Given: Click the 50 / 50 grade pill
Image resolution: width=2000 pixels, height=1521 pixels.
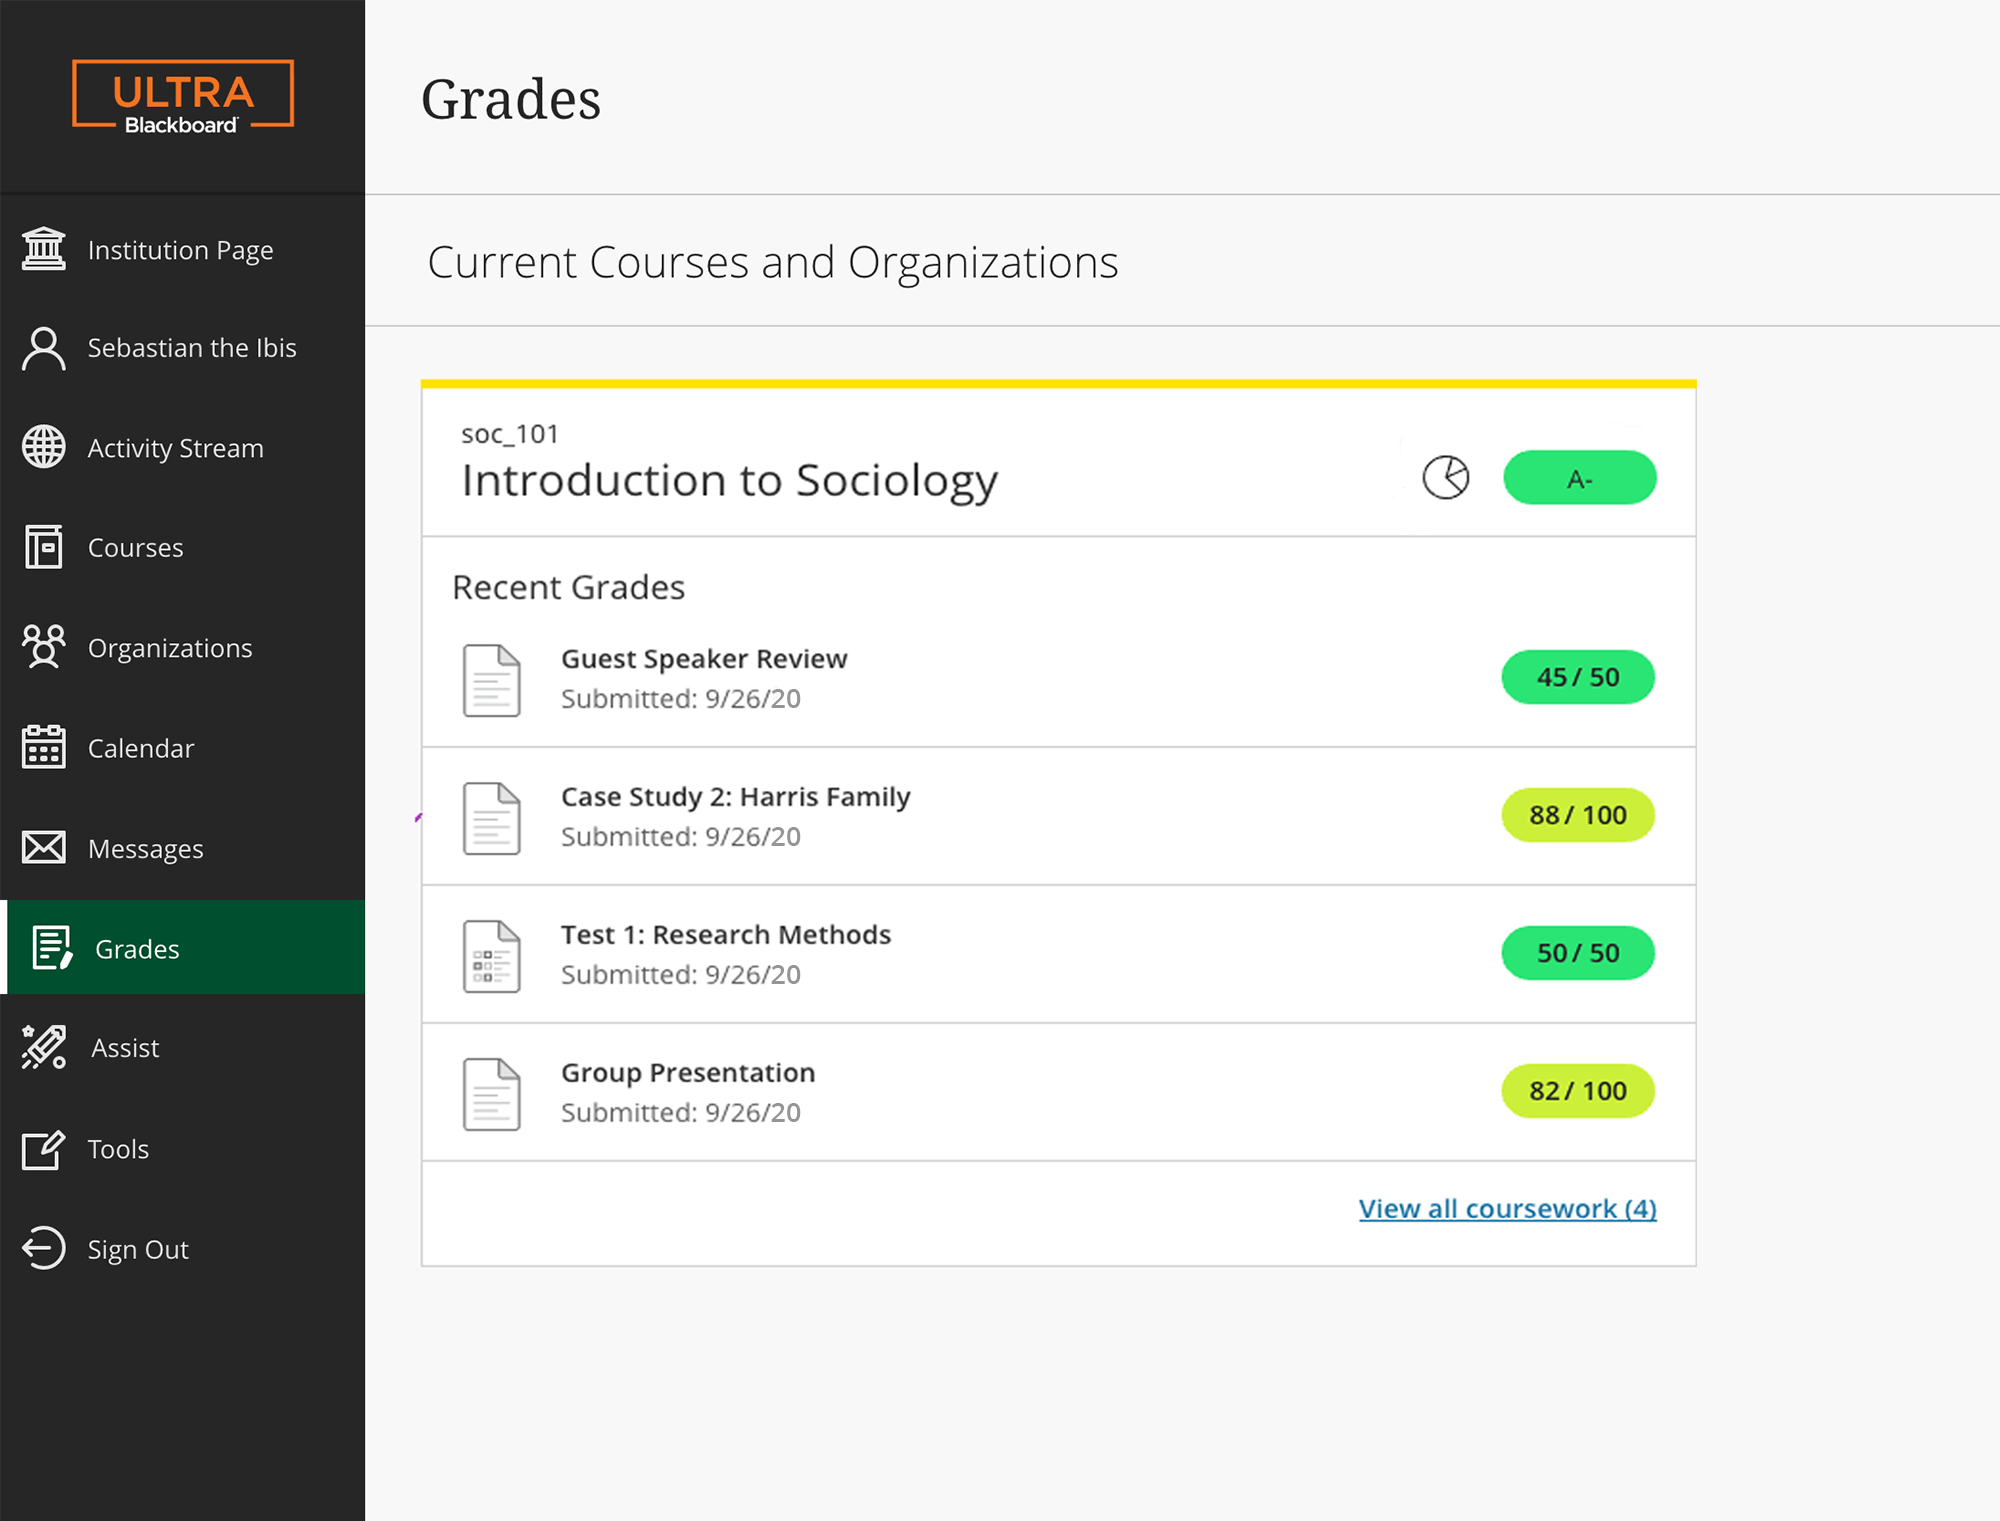Looking at the screenshot, I should (x=1578, y=953).
